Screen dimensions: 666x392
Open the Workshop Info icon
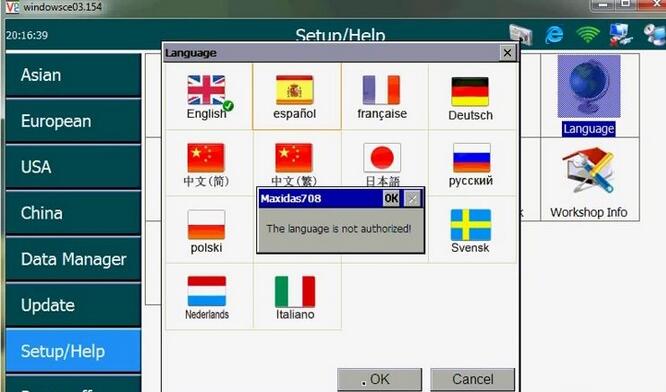pyautogui.click(x=589, y=181)
